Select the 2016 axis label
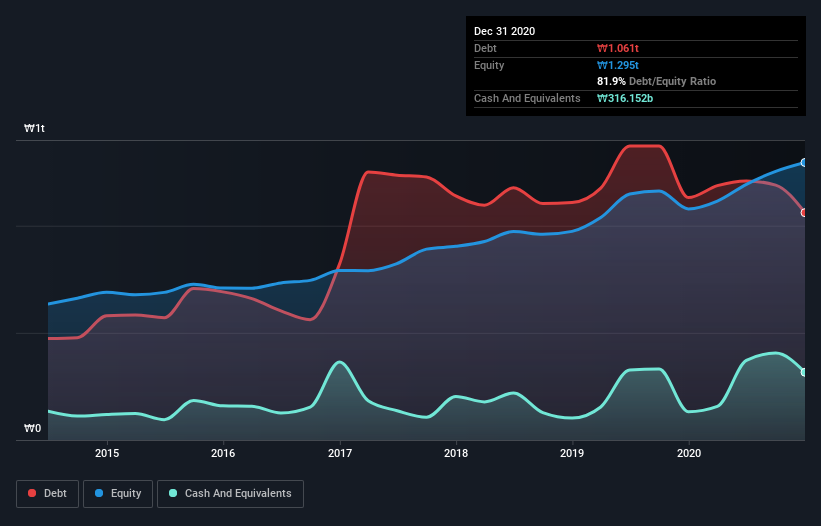 [223, 453]
